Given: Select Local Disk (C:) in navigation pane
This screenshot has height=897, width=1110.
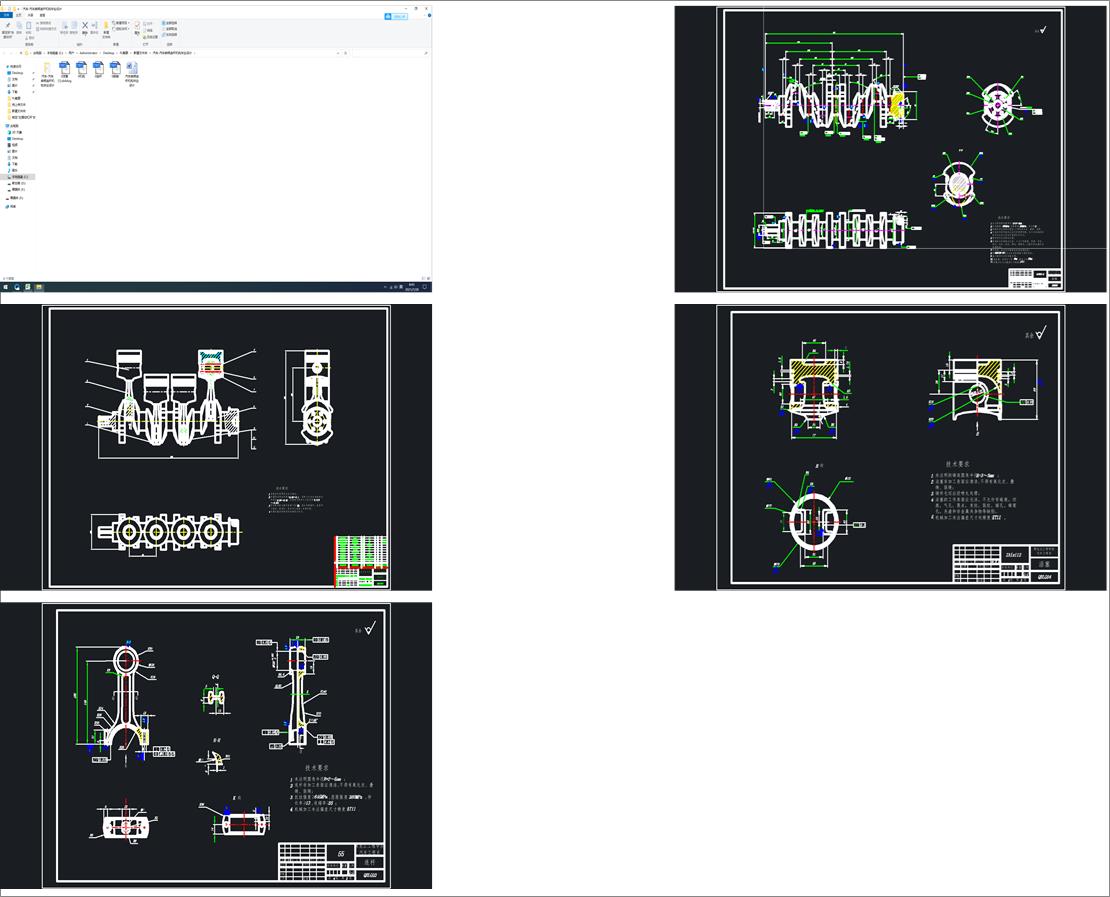Looking at the screenshot, I should pos(20,177).
